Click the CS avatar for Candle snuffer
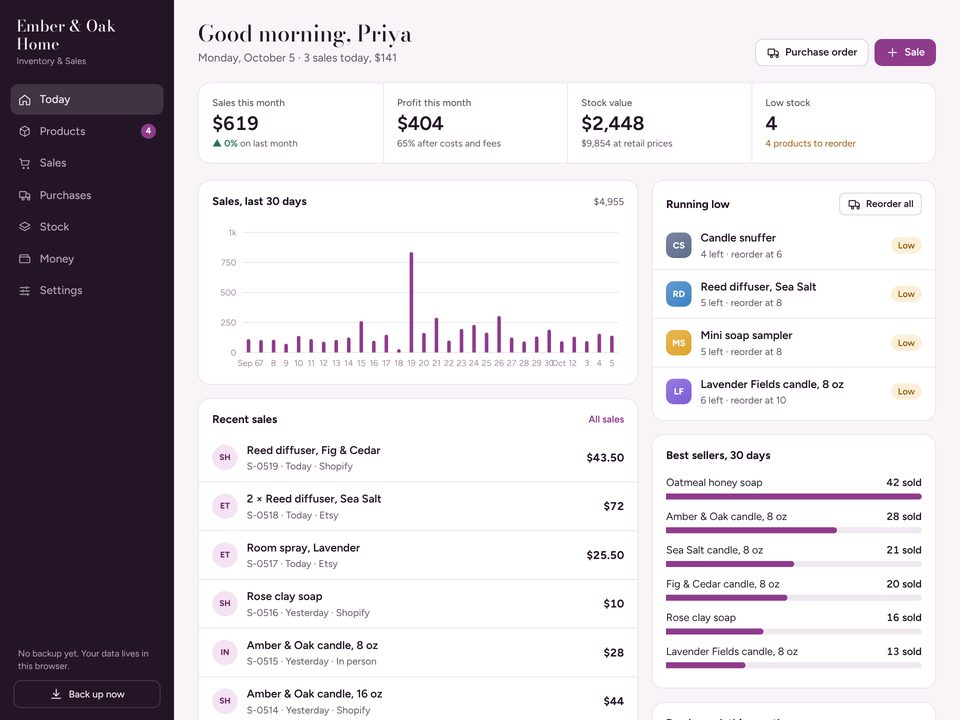 [678, 246]
